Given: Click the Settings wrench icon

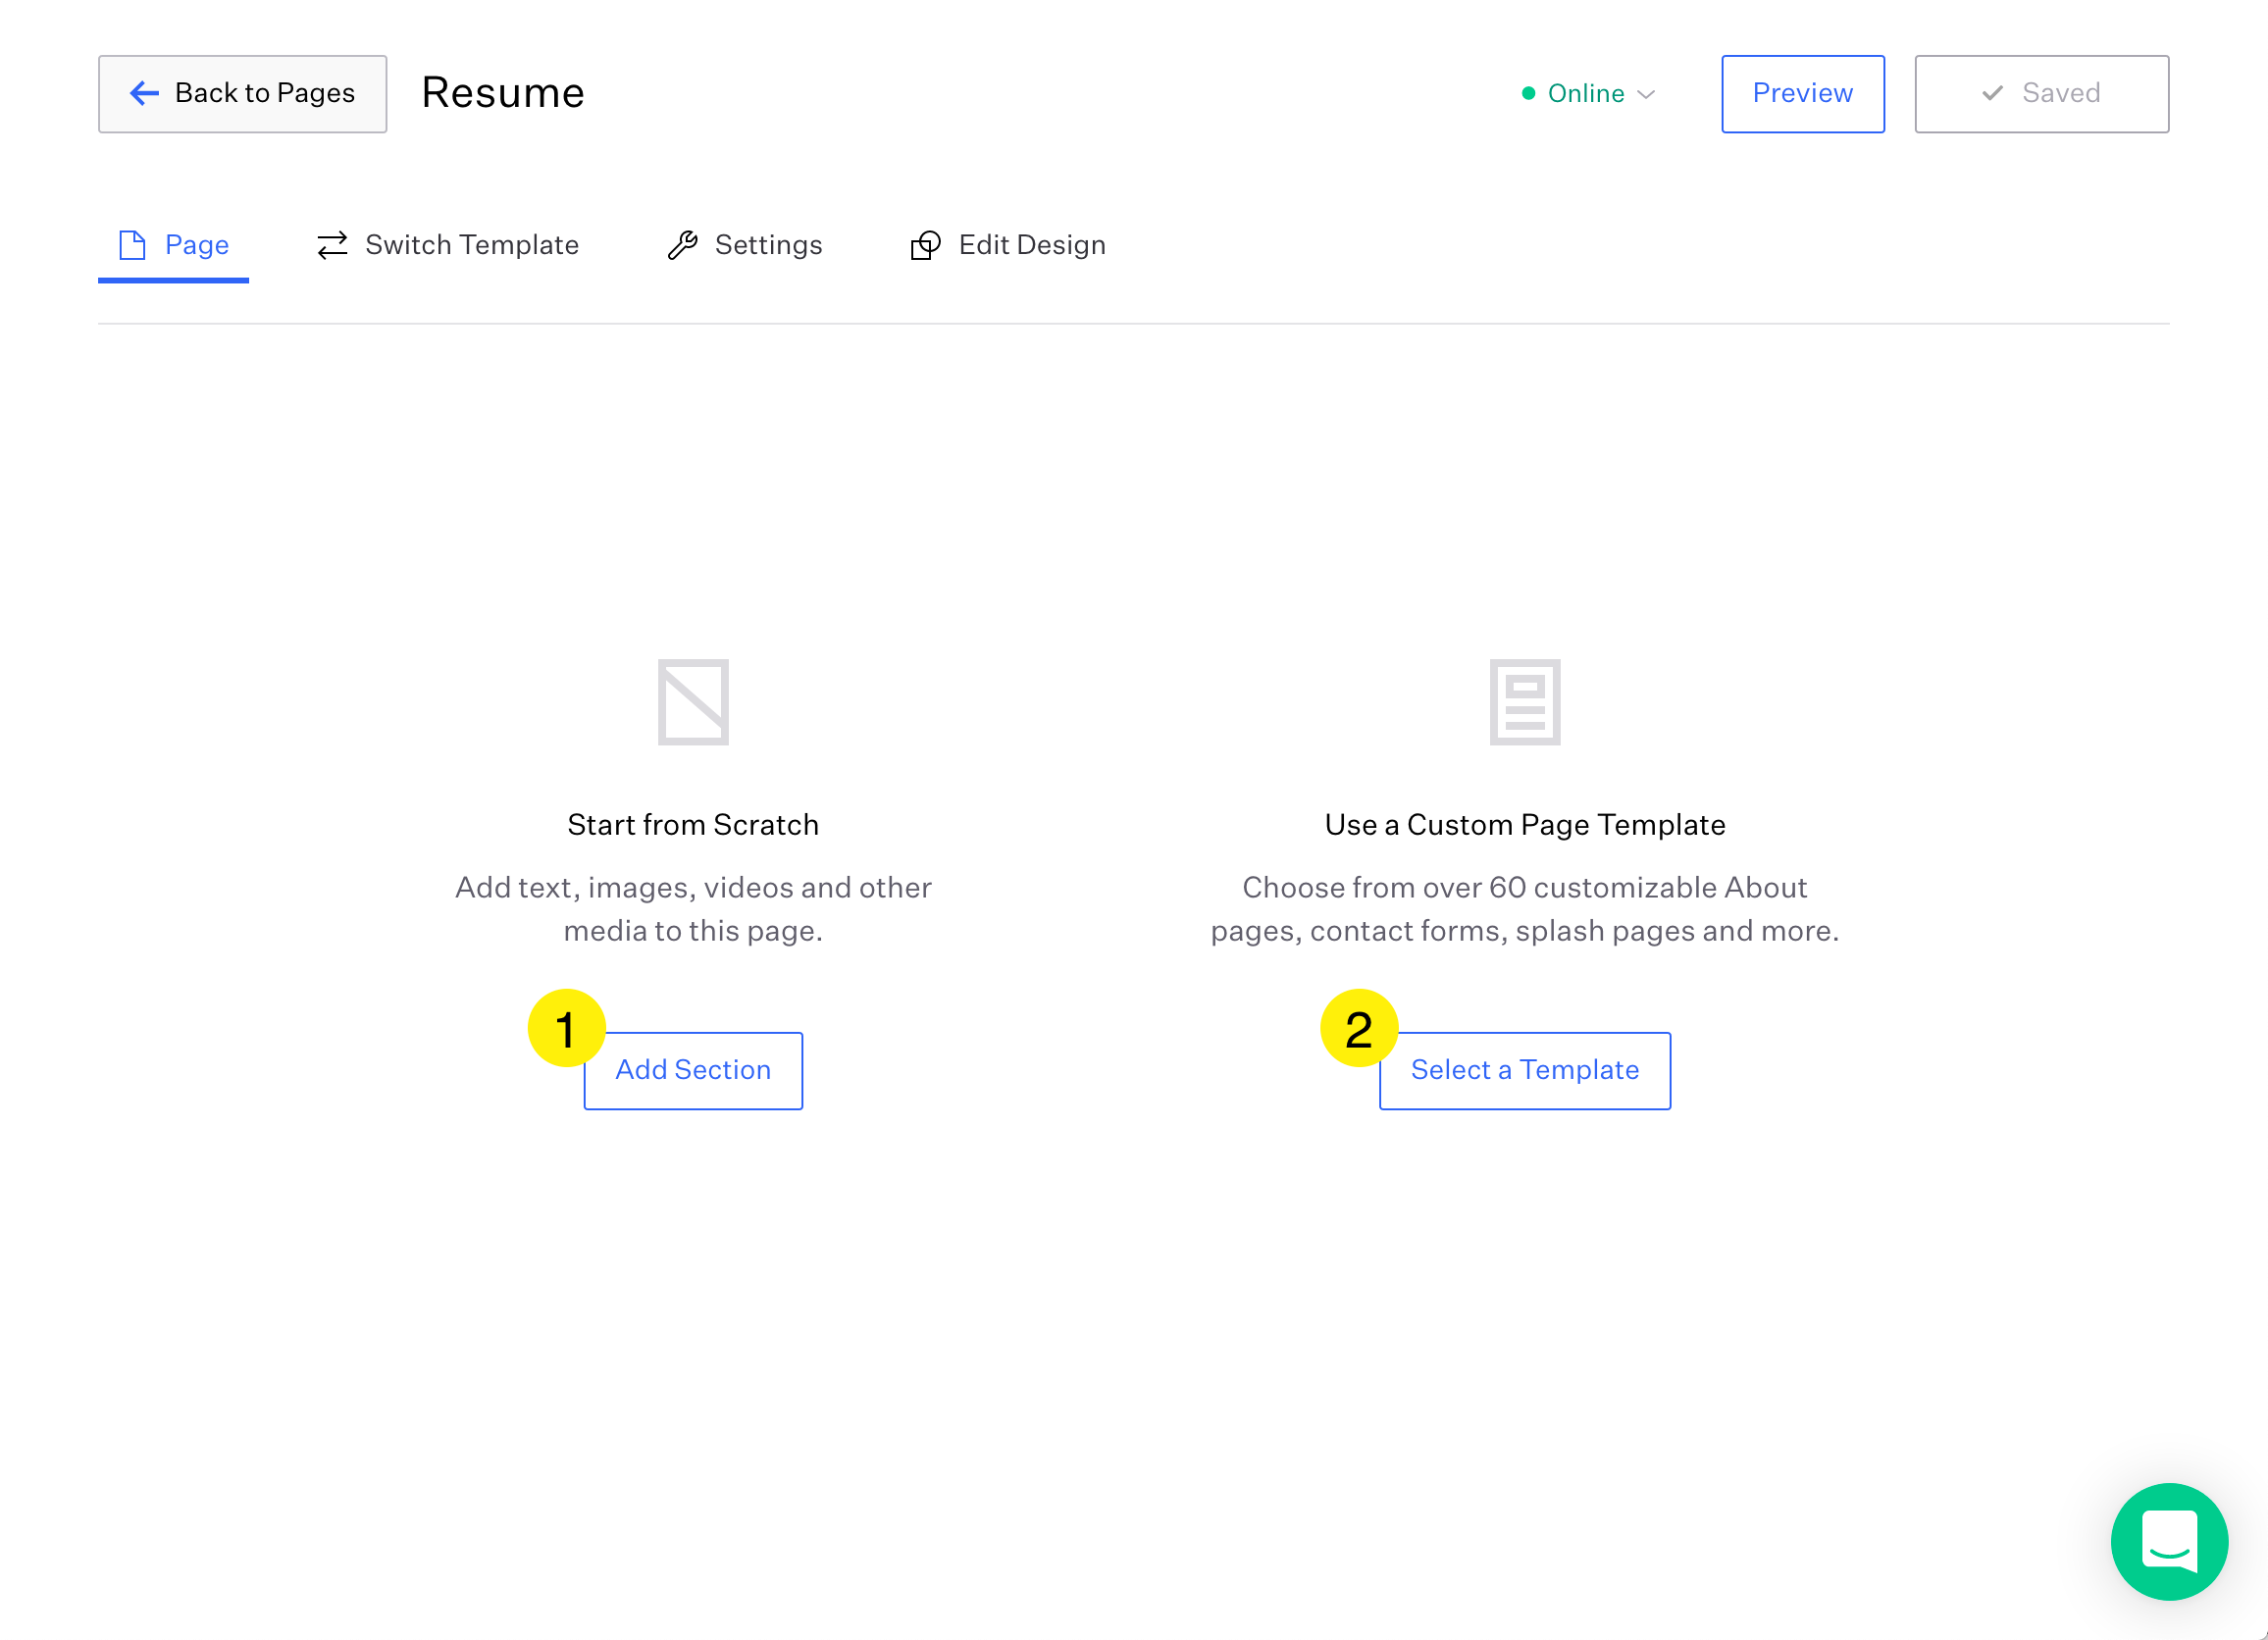Looking at the screenshot, I should pos(683,245).
